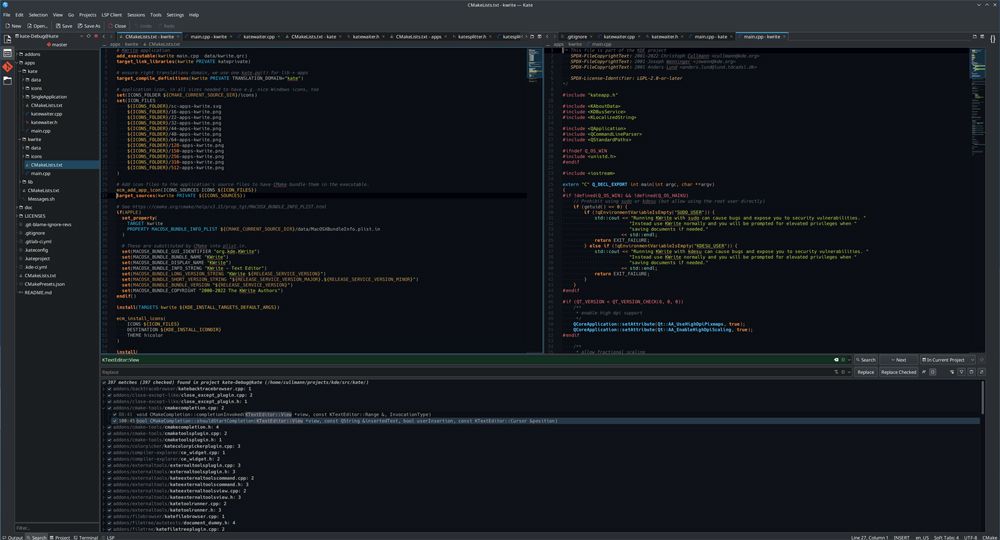Switch to the main.cpp - kate tab in right pane

(710, 36)
